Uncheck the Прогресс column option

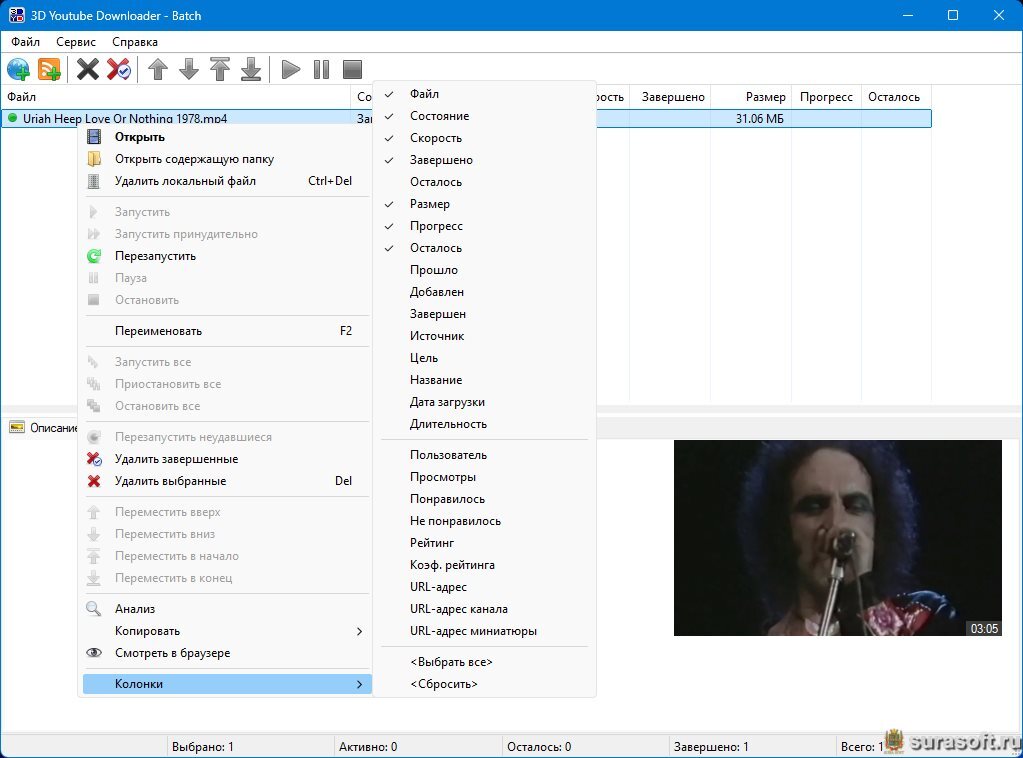(484, 226)
